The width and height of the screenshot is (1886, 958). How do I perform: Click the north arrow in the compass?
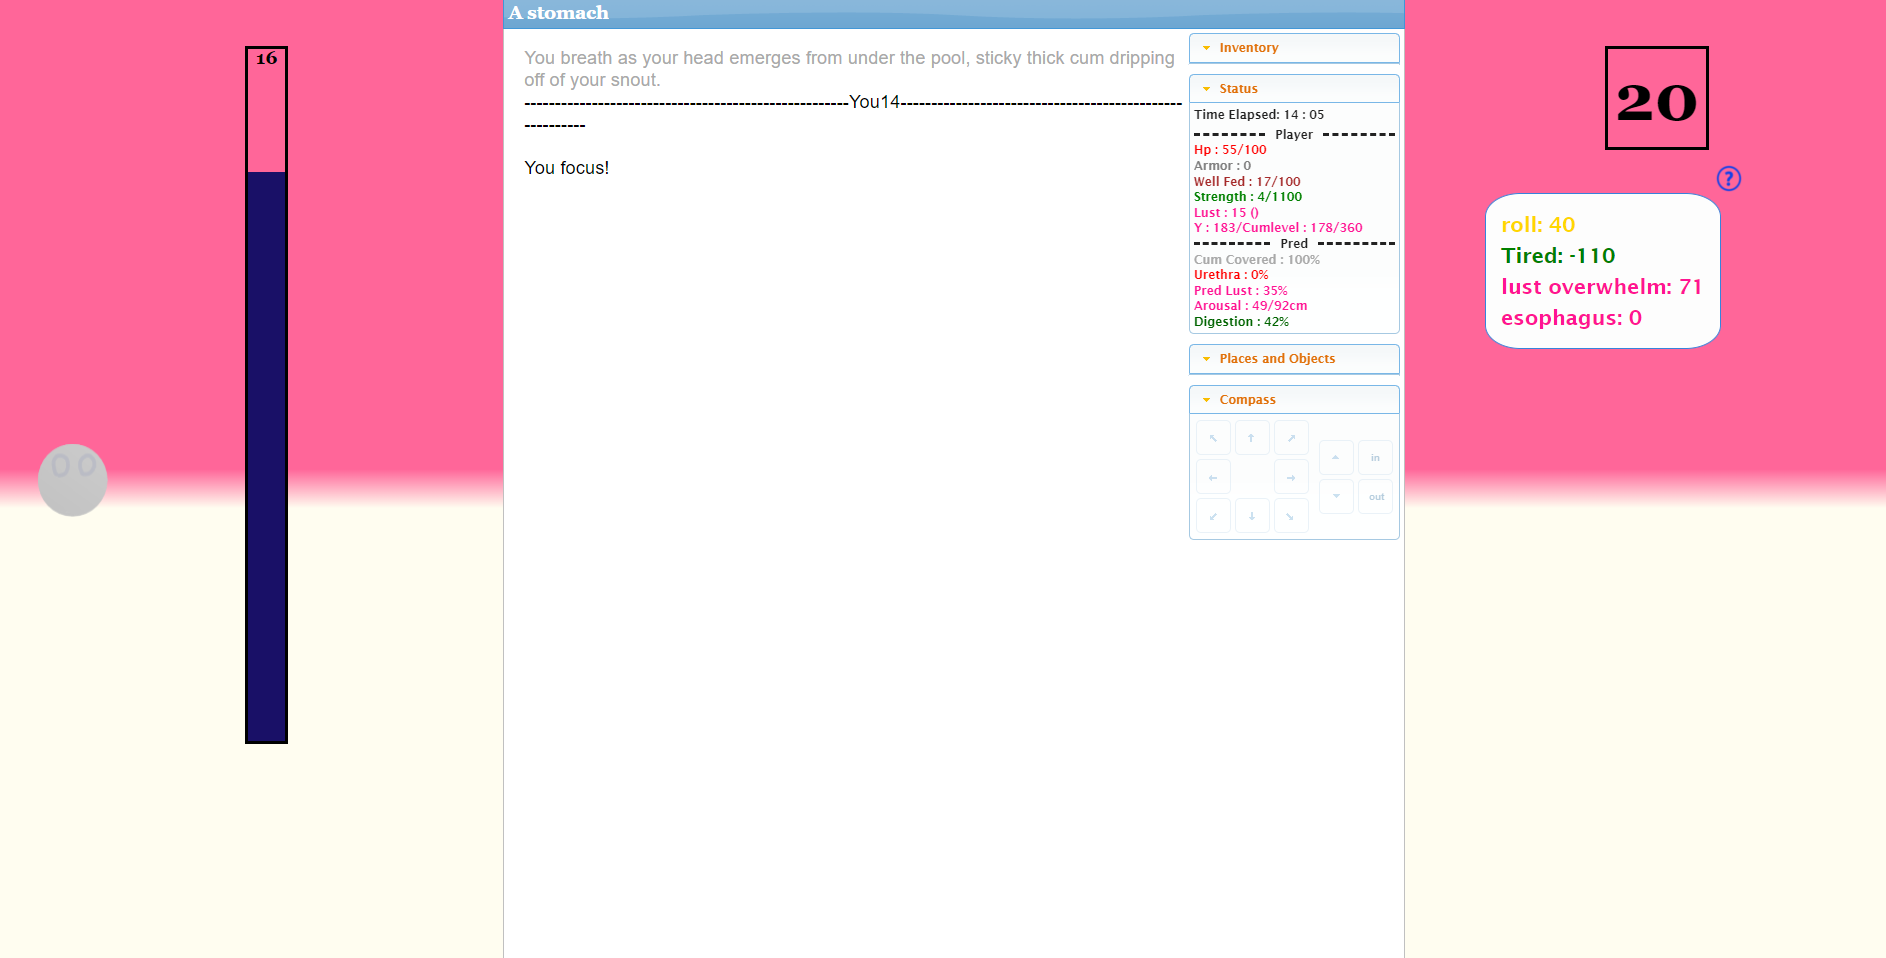tap(1252, 438)
